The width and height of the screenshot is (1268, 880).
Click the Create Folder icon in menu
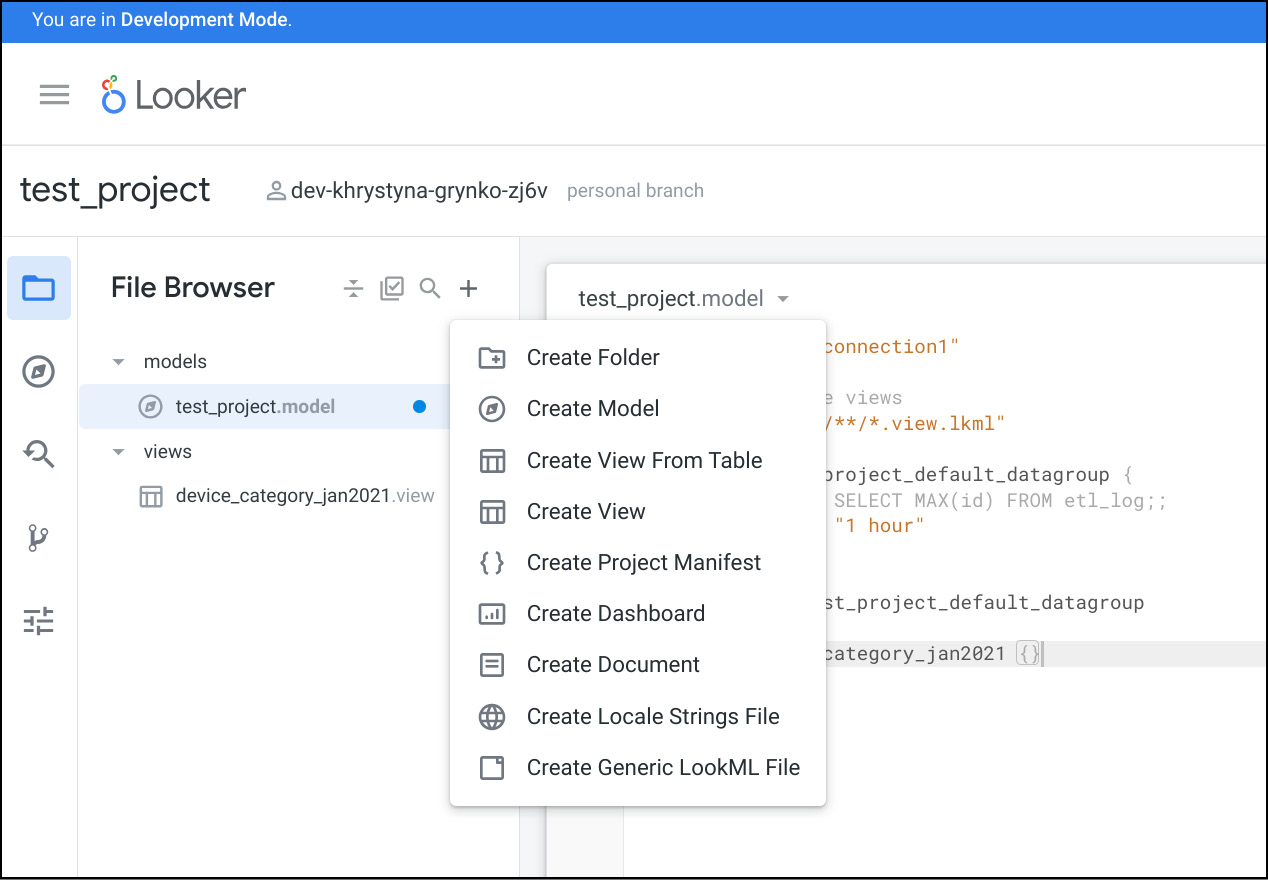(492, 357)
